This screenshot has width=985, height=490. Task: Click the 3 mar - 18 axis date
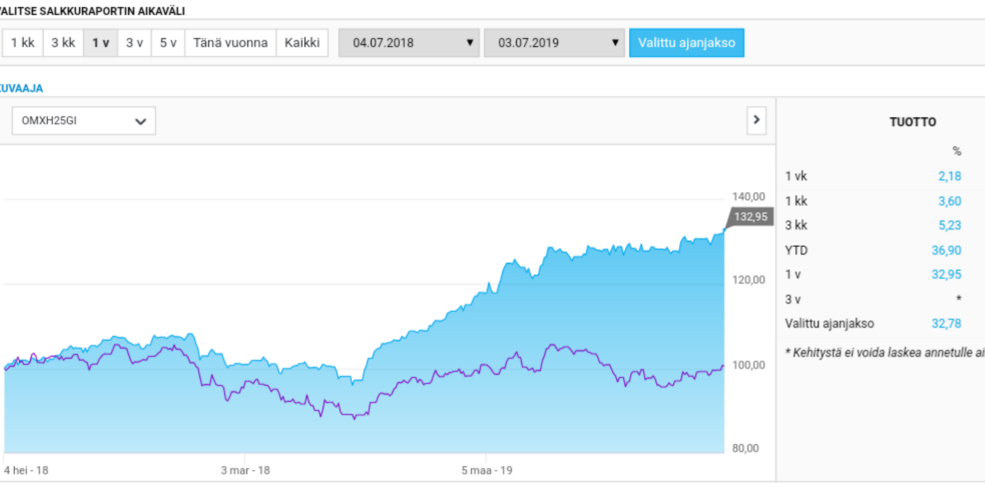tap(245, 468)
